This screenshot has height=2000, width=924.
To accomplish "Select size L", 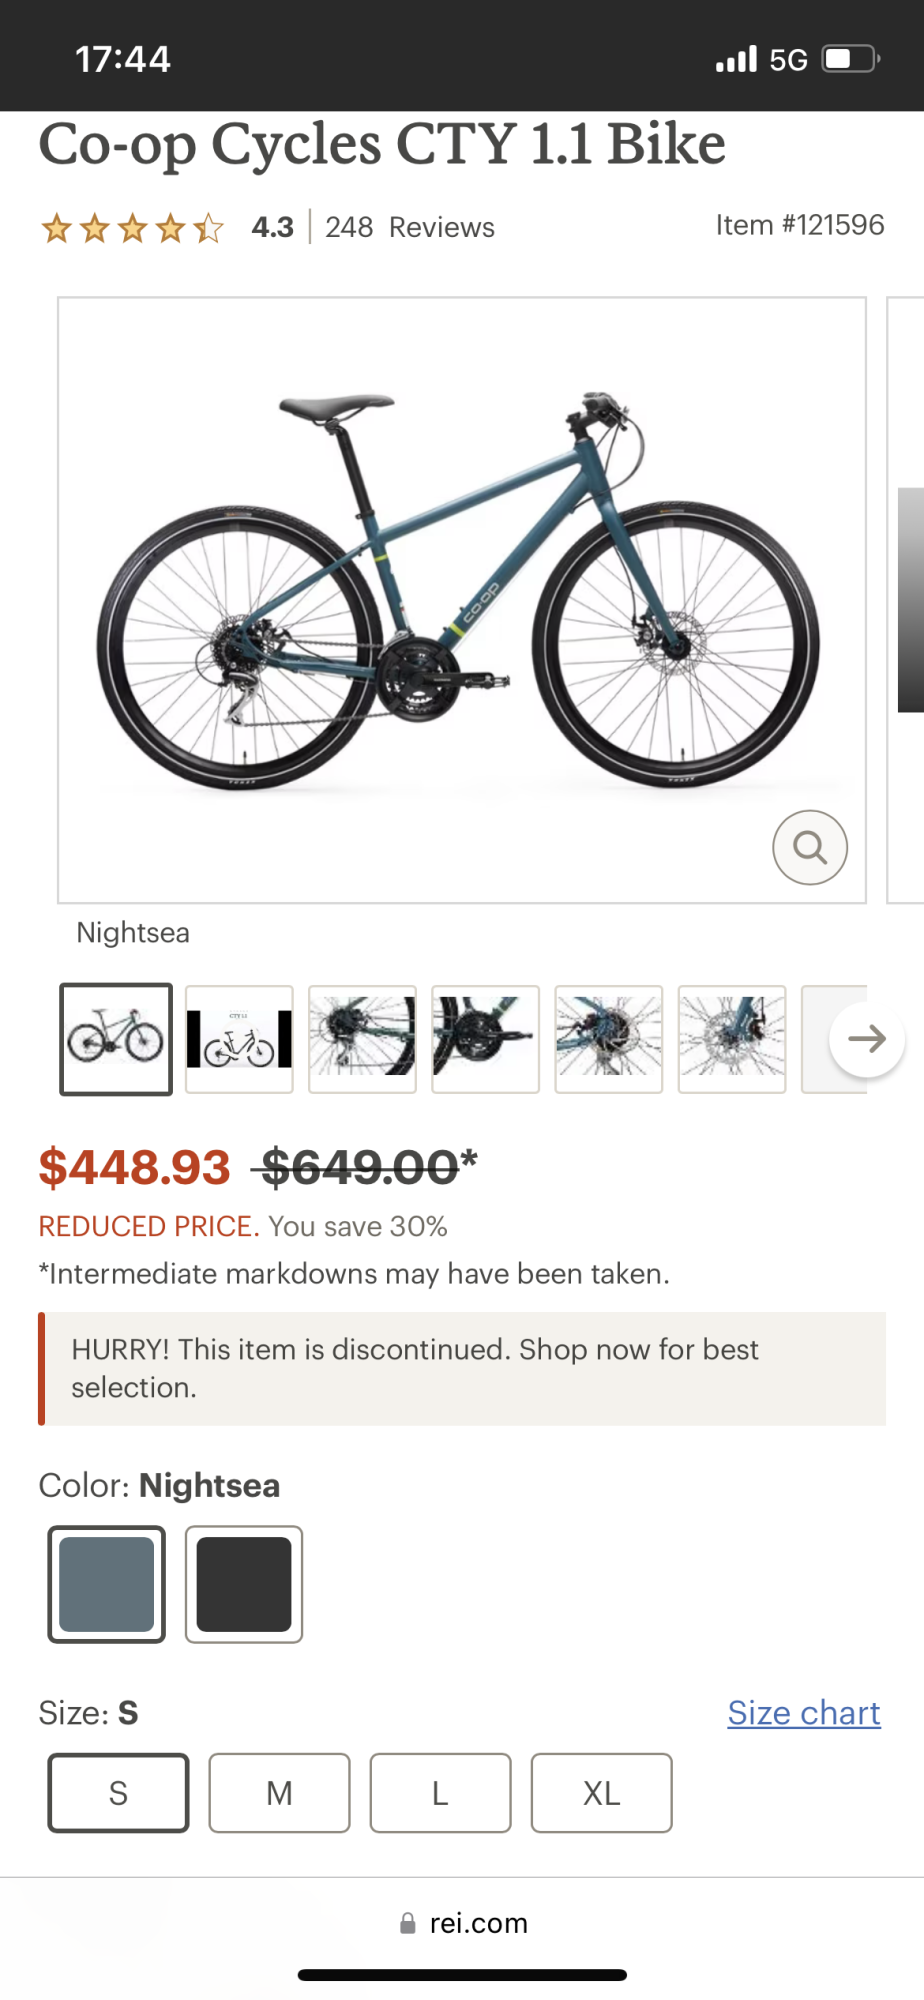I will tap(440, 1792).
